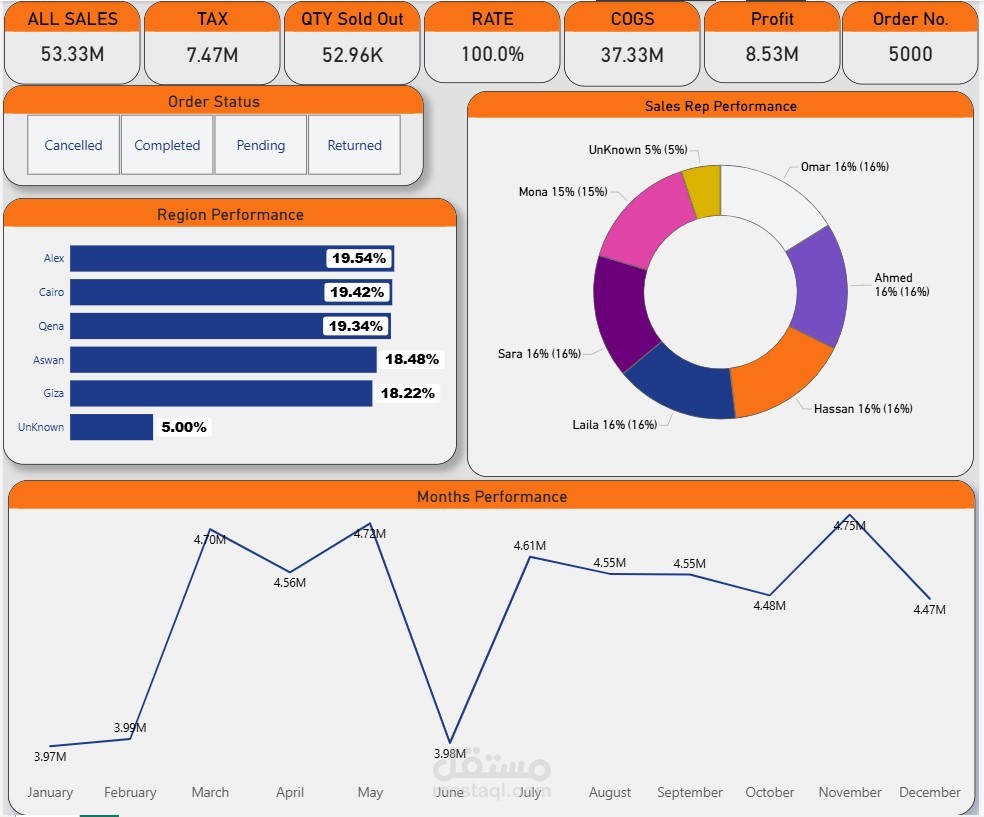Select the UnKnown region bar
Viewport: 984px width, 817px height.
coord(112,427)
